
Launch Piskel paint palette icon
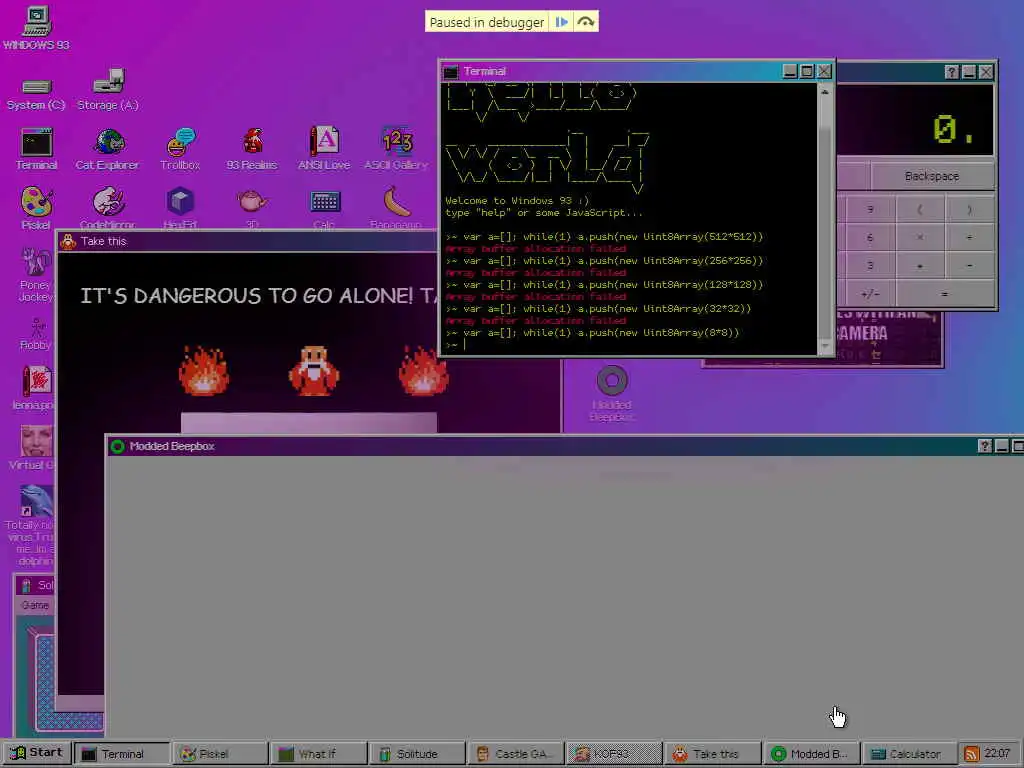(x=36, y=208)
